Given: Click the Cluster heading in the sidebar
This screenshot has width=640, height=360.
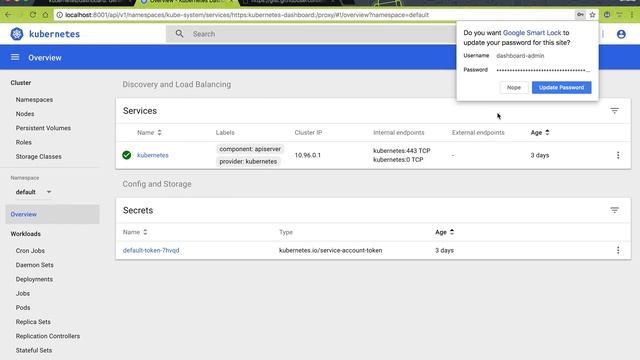Looking at the screenshot, I should click(x=21, y=83).
